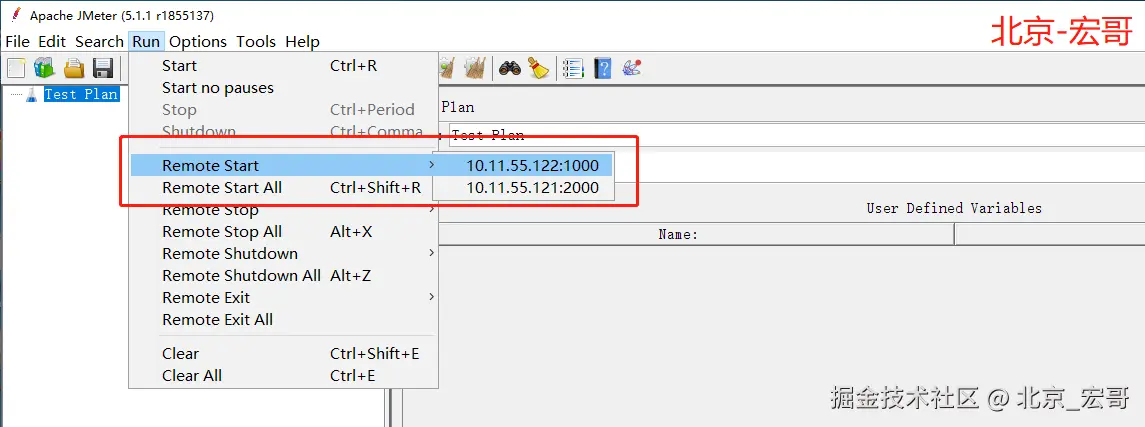Start remote host 10.11.55.122:1000

point(524,166)
